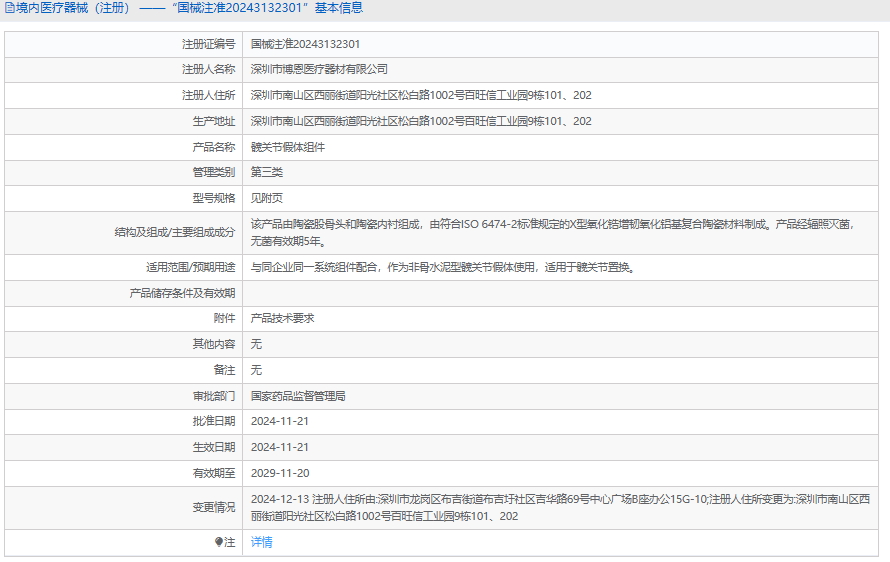Select registration number 国械注准20243132301 cell

click(305, 44)
